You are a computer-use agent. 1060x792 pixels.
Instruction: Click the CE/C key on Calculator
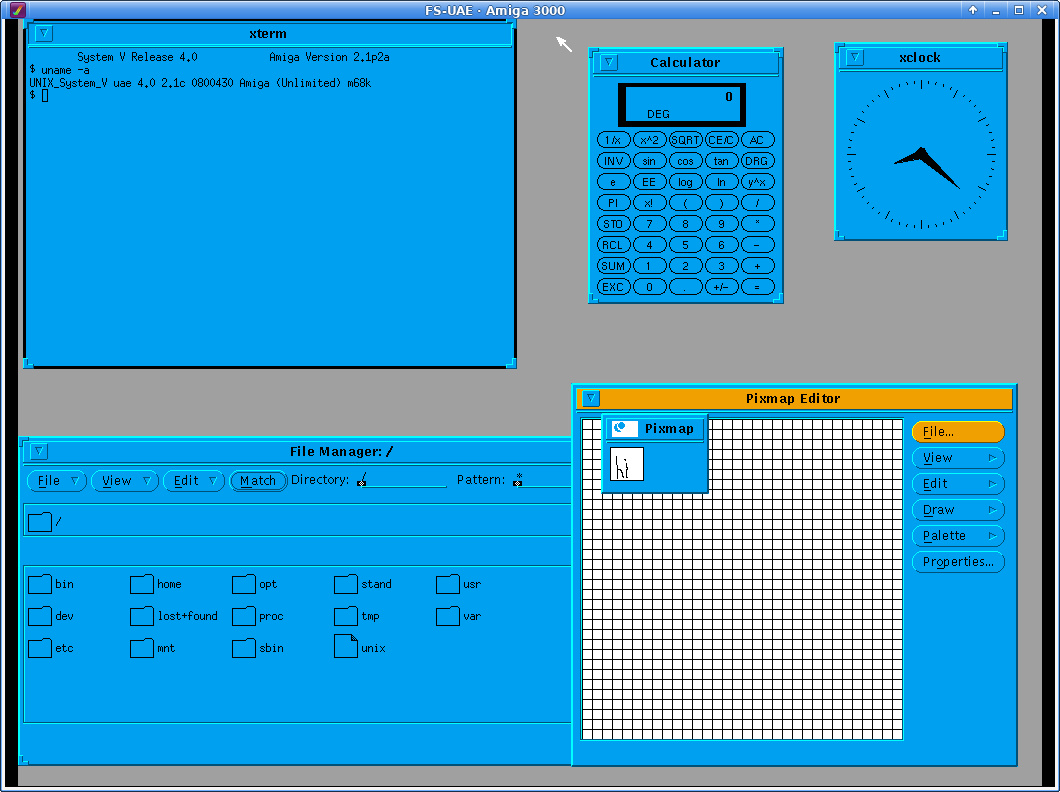click(x=721, y=140)
